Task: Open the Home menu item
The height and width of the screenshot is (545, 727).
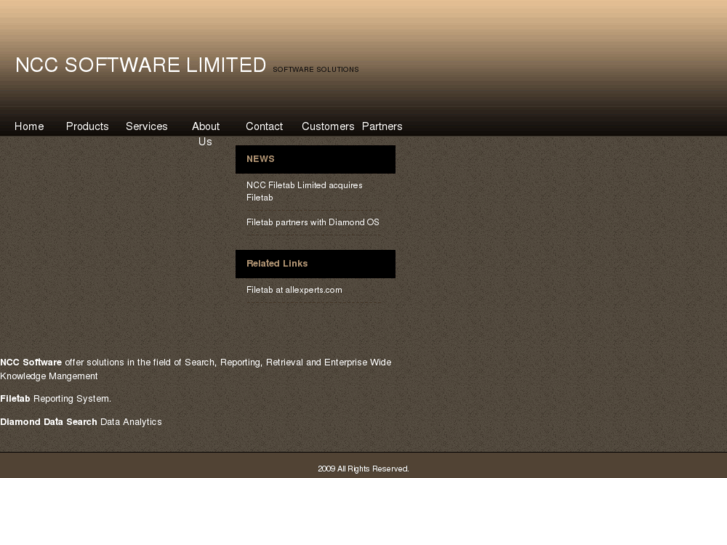Action: coord(29,126)
